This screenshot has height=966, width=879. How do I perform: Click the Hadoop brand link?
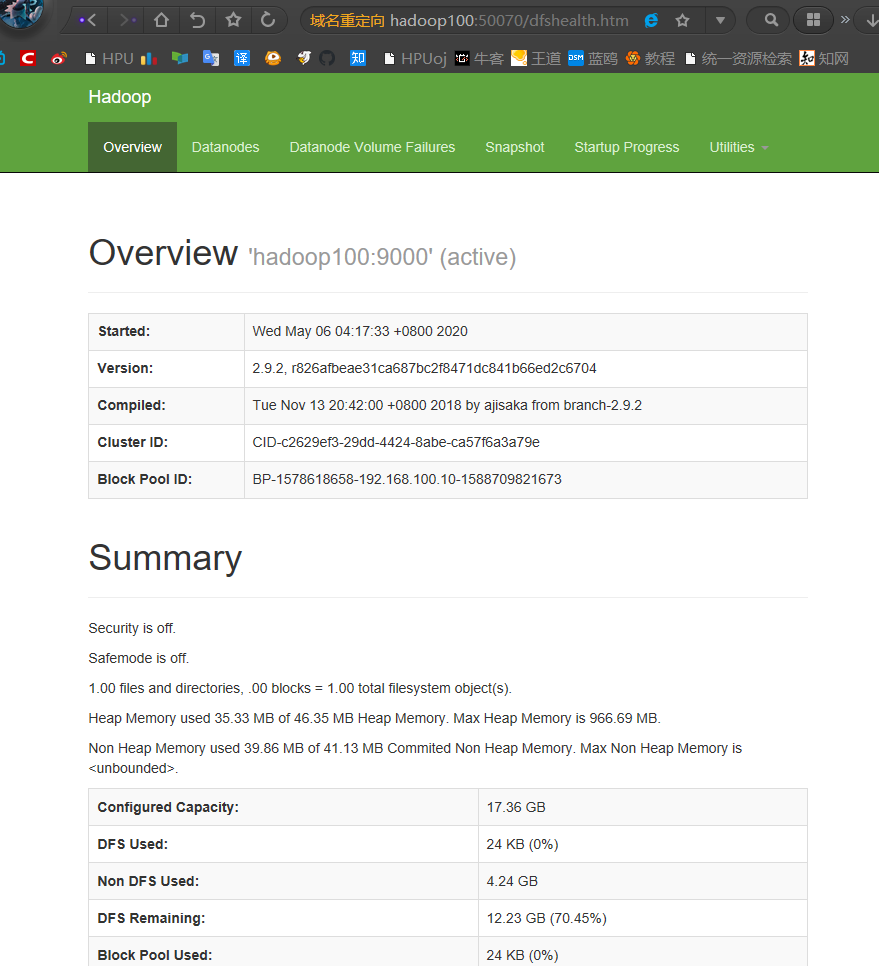tap(119, 97)
